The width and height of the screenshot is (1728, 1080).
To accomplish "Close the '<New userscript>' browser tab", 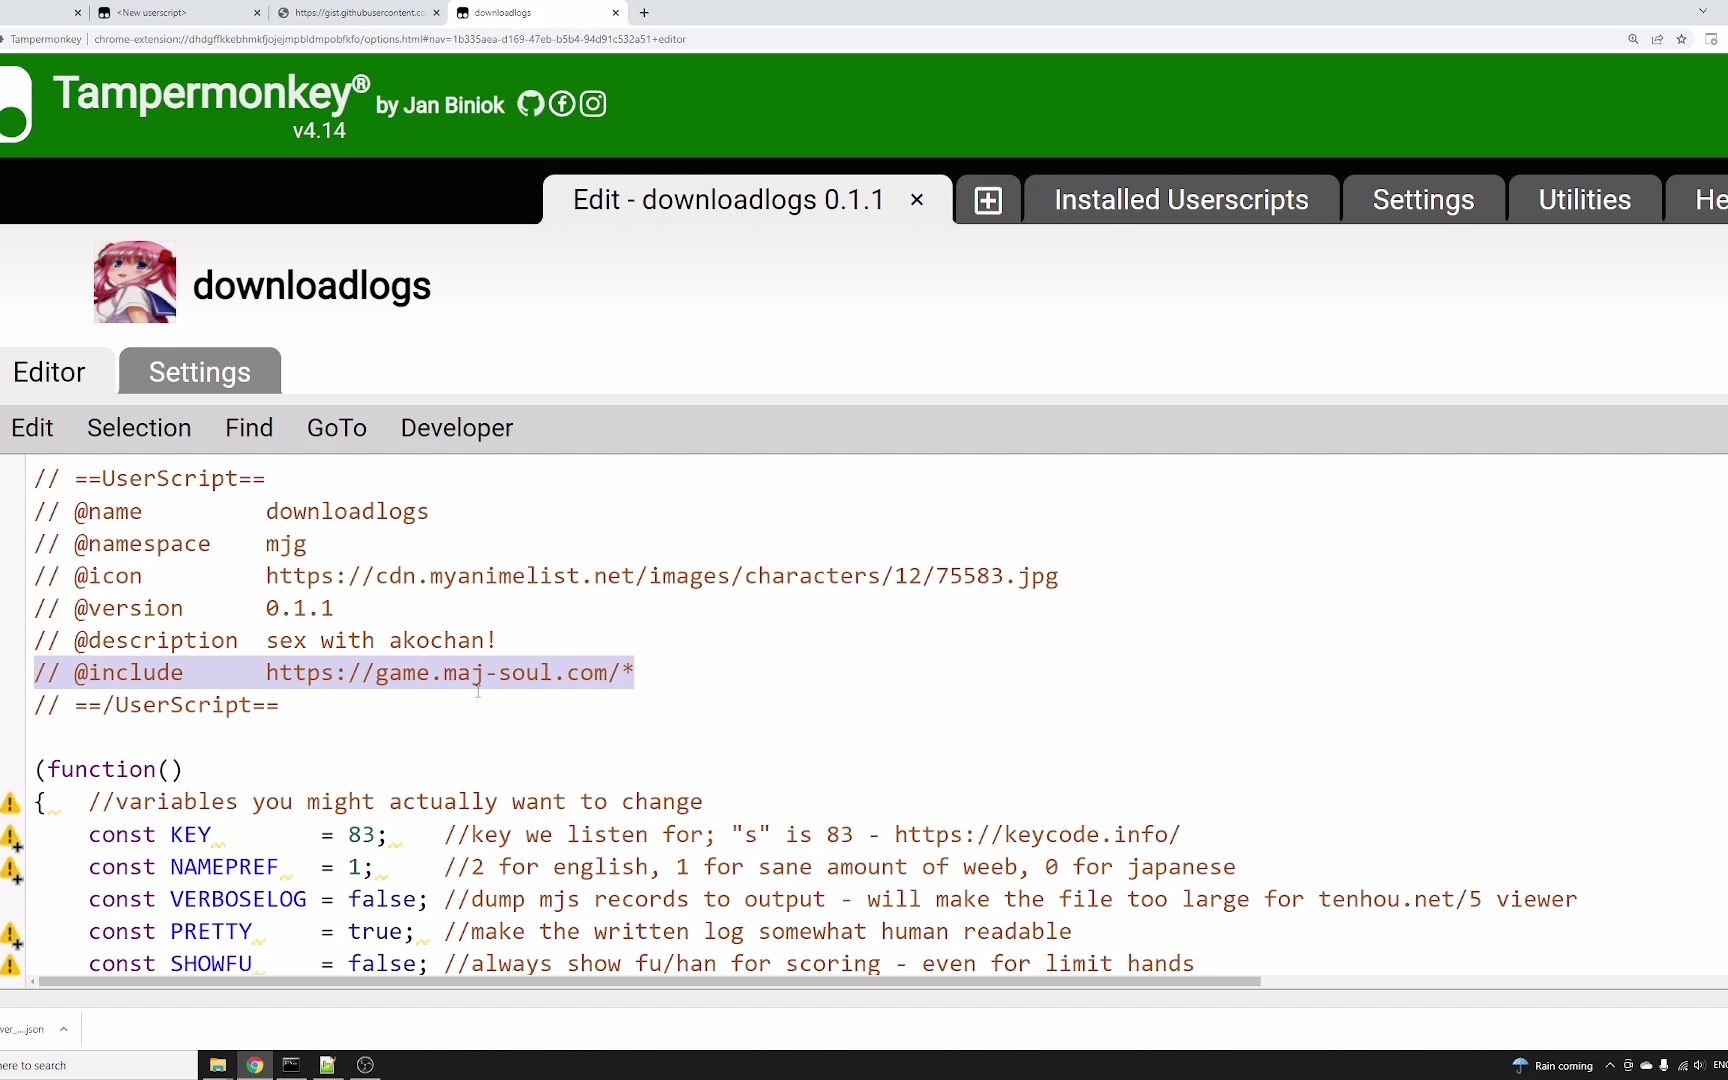I will click(x=257, y=13).
